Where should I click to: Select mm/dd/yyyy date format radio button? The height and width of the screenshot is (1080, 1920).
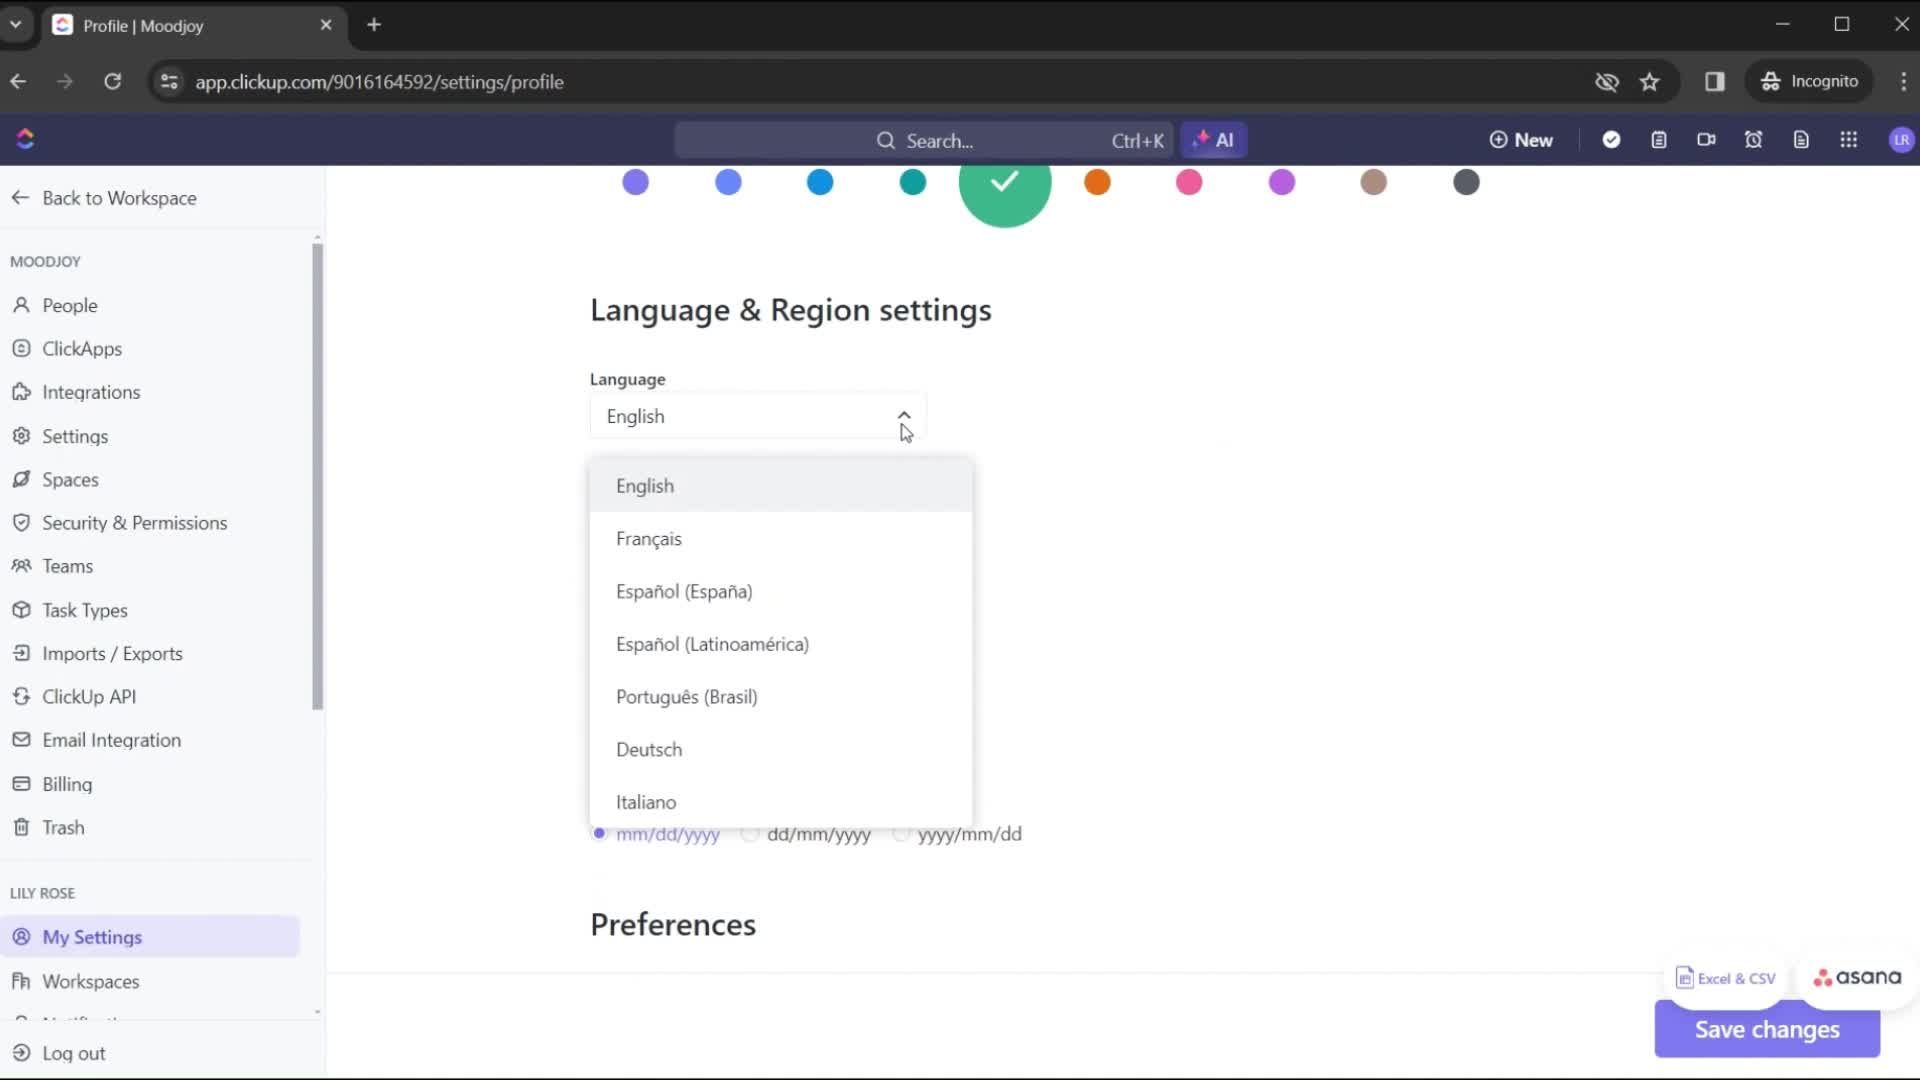point(599,832)
